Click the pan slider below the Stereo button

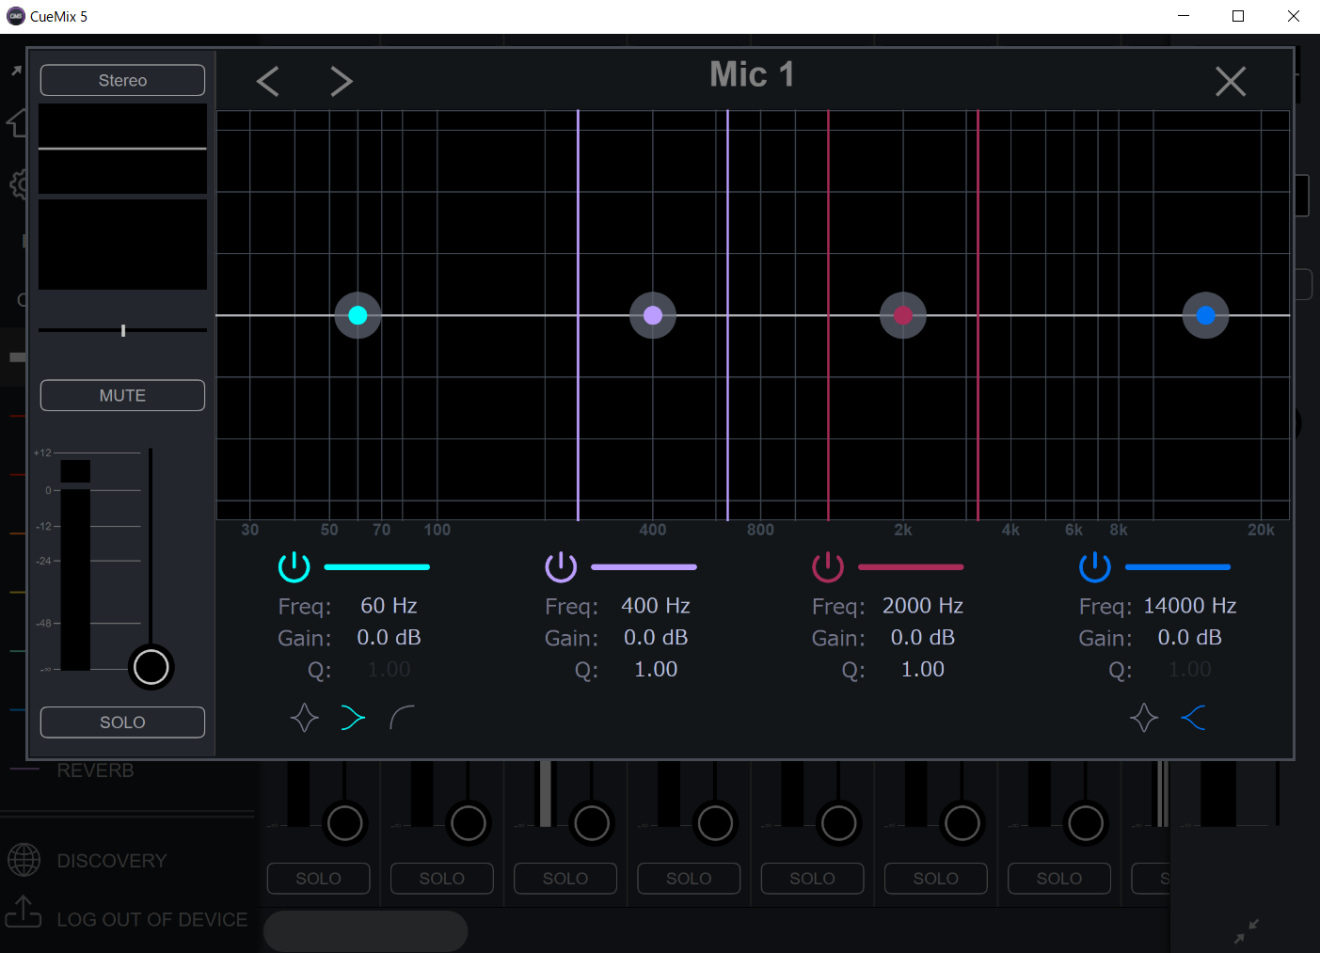tap(122, 329)
